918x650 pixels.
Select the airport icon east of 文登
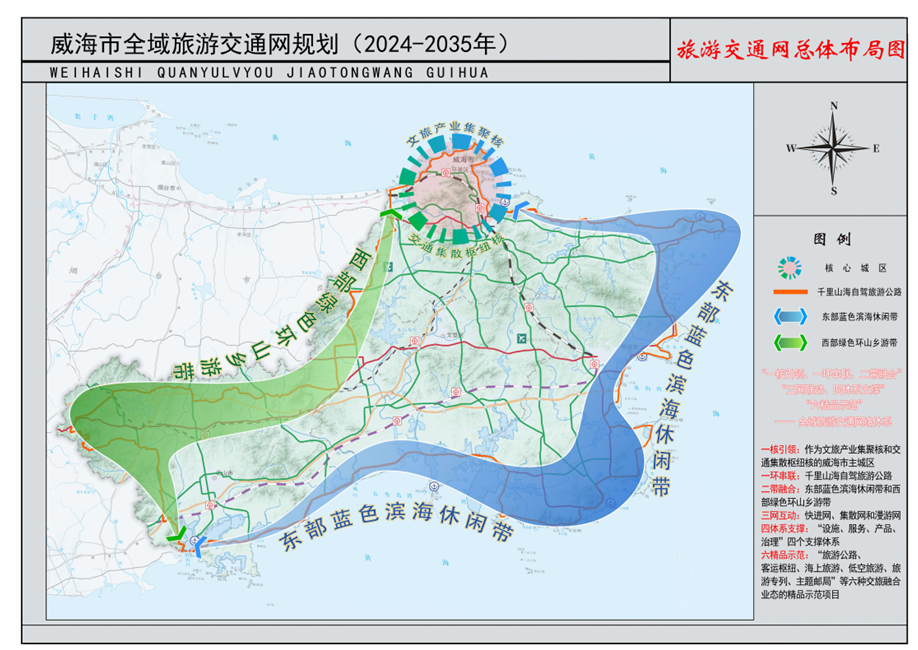[x=522, y=338]
